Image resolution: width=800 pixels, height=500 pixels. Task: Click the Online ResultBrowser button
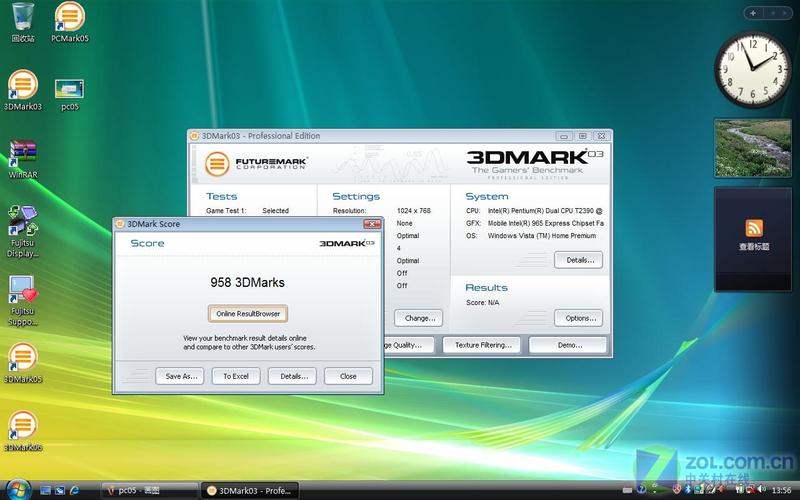[248, 314]
